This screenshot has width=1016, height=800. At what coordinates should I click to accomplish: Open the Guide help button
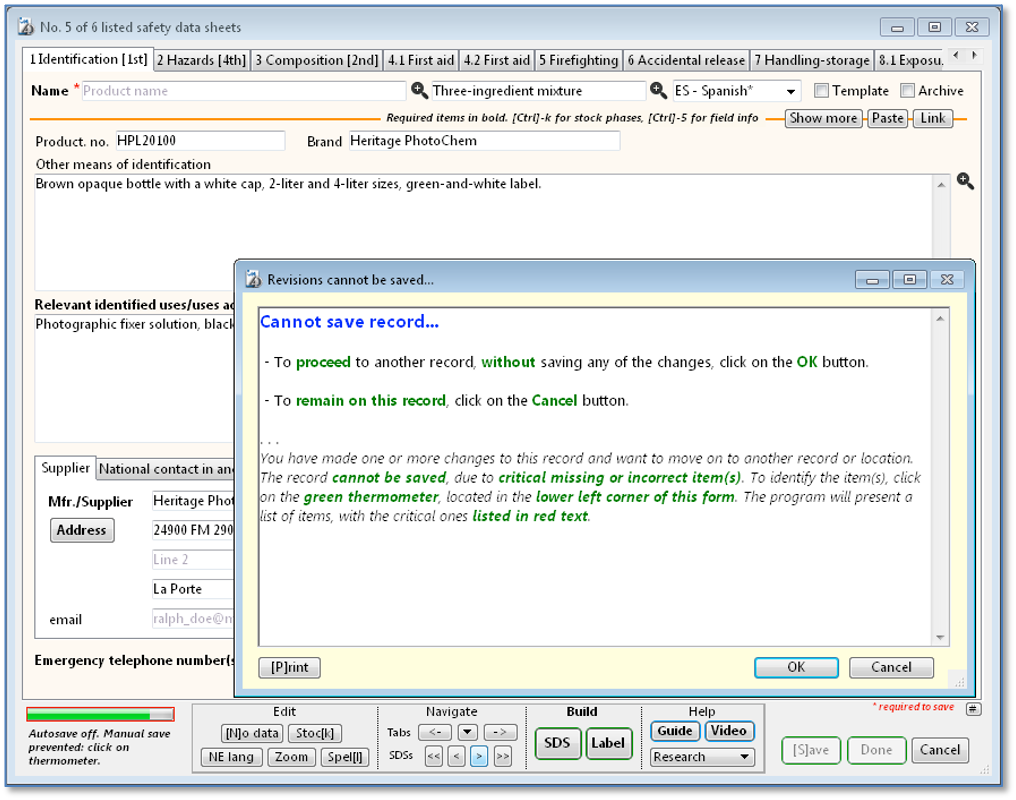675,731
